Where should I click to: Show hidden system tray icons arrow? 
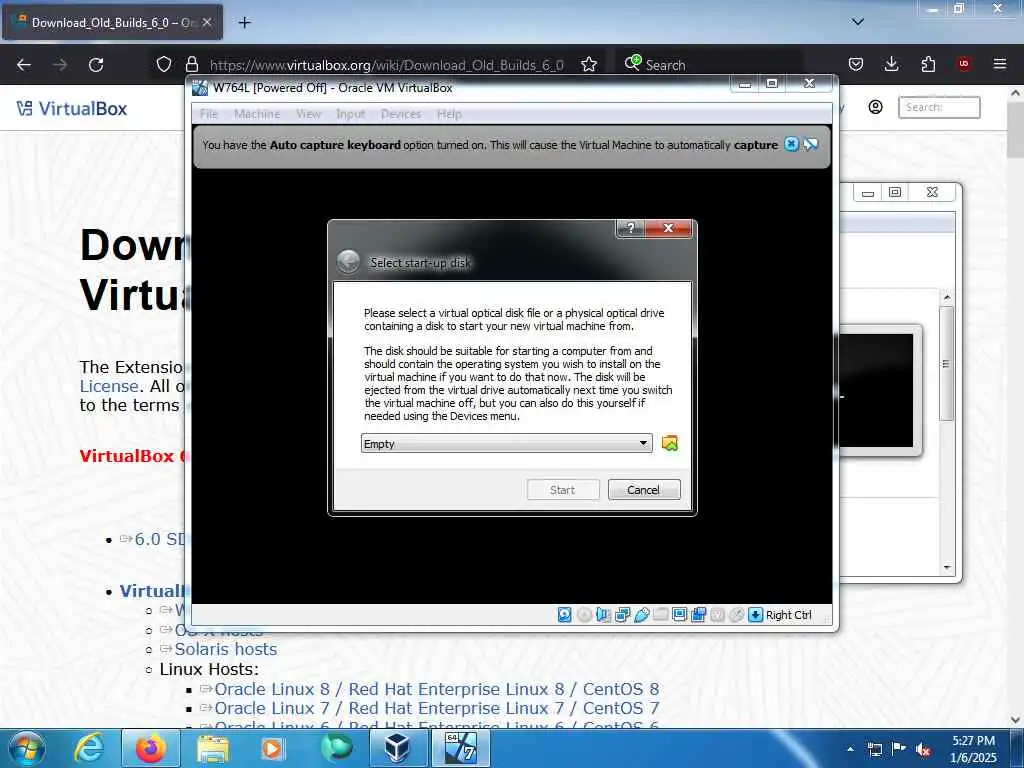[x=850, y=749]
